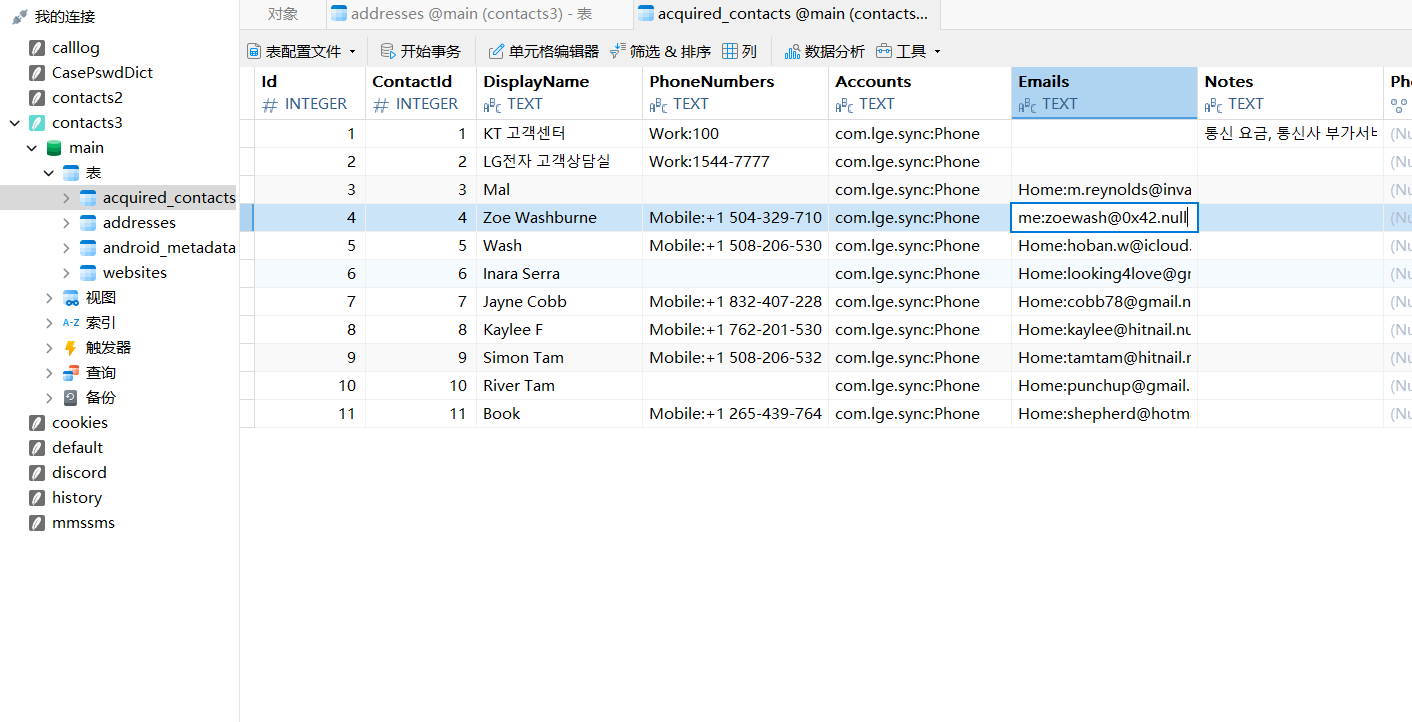Expand the websites table node
This screenshot has height=722, width=1412.
66,273
